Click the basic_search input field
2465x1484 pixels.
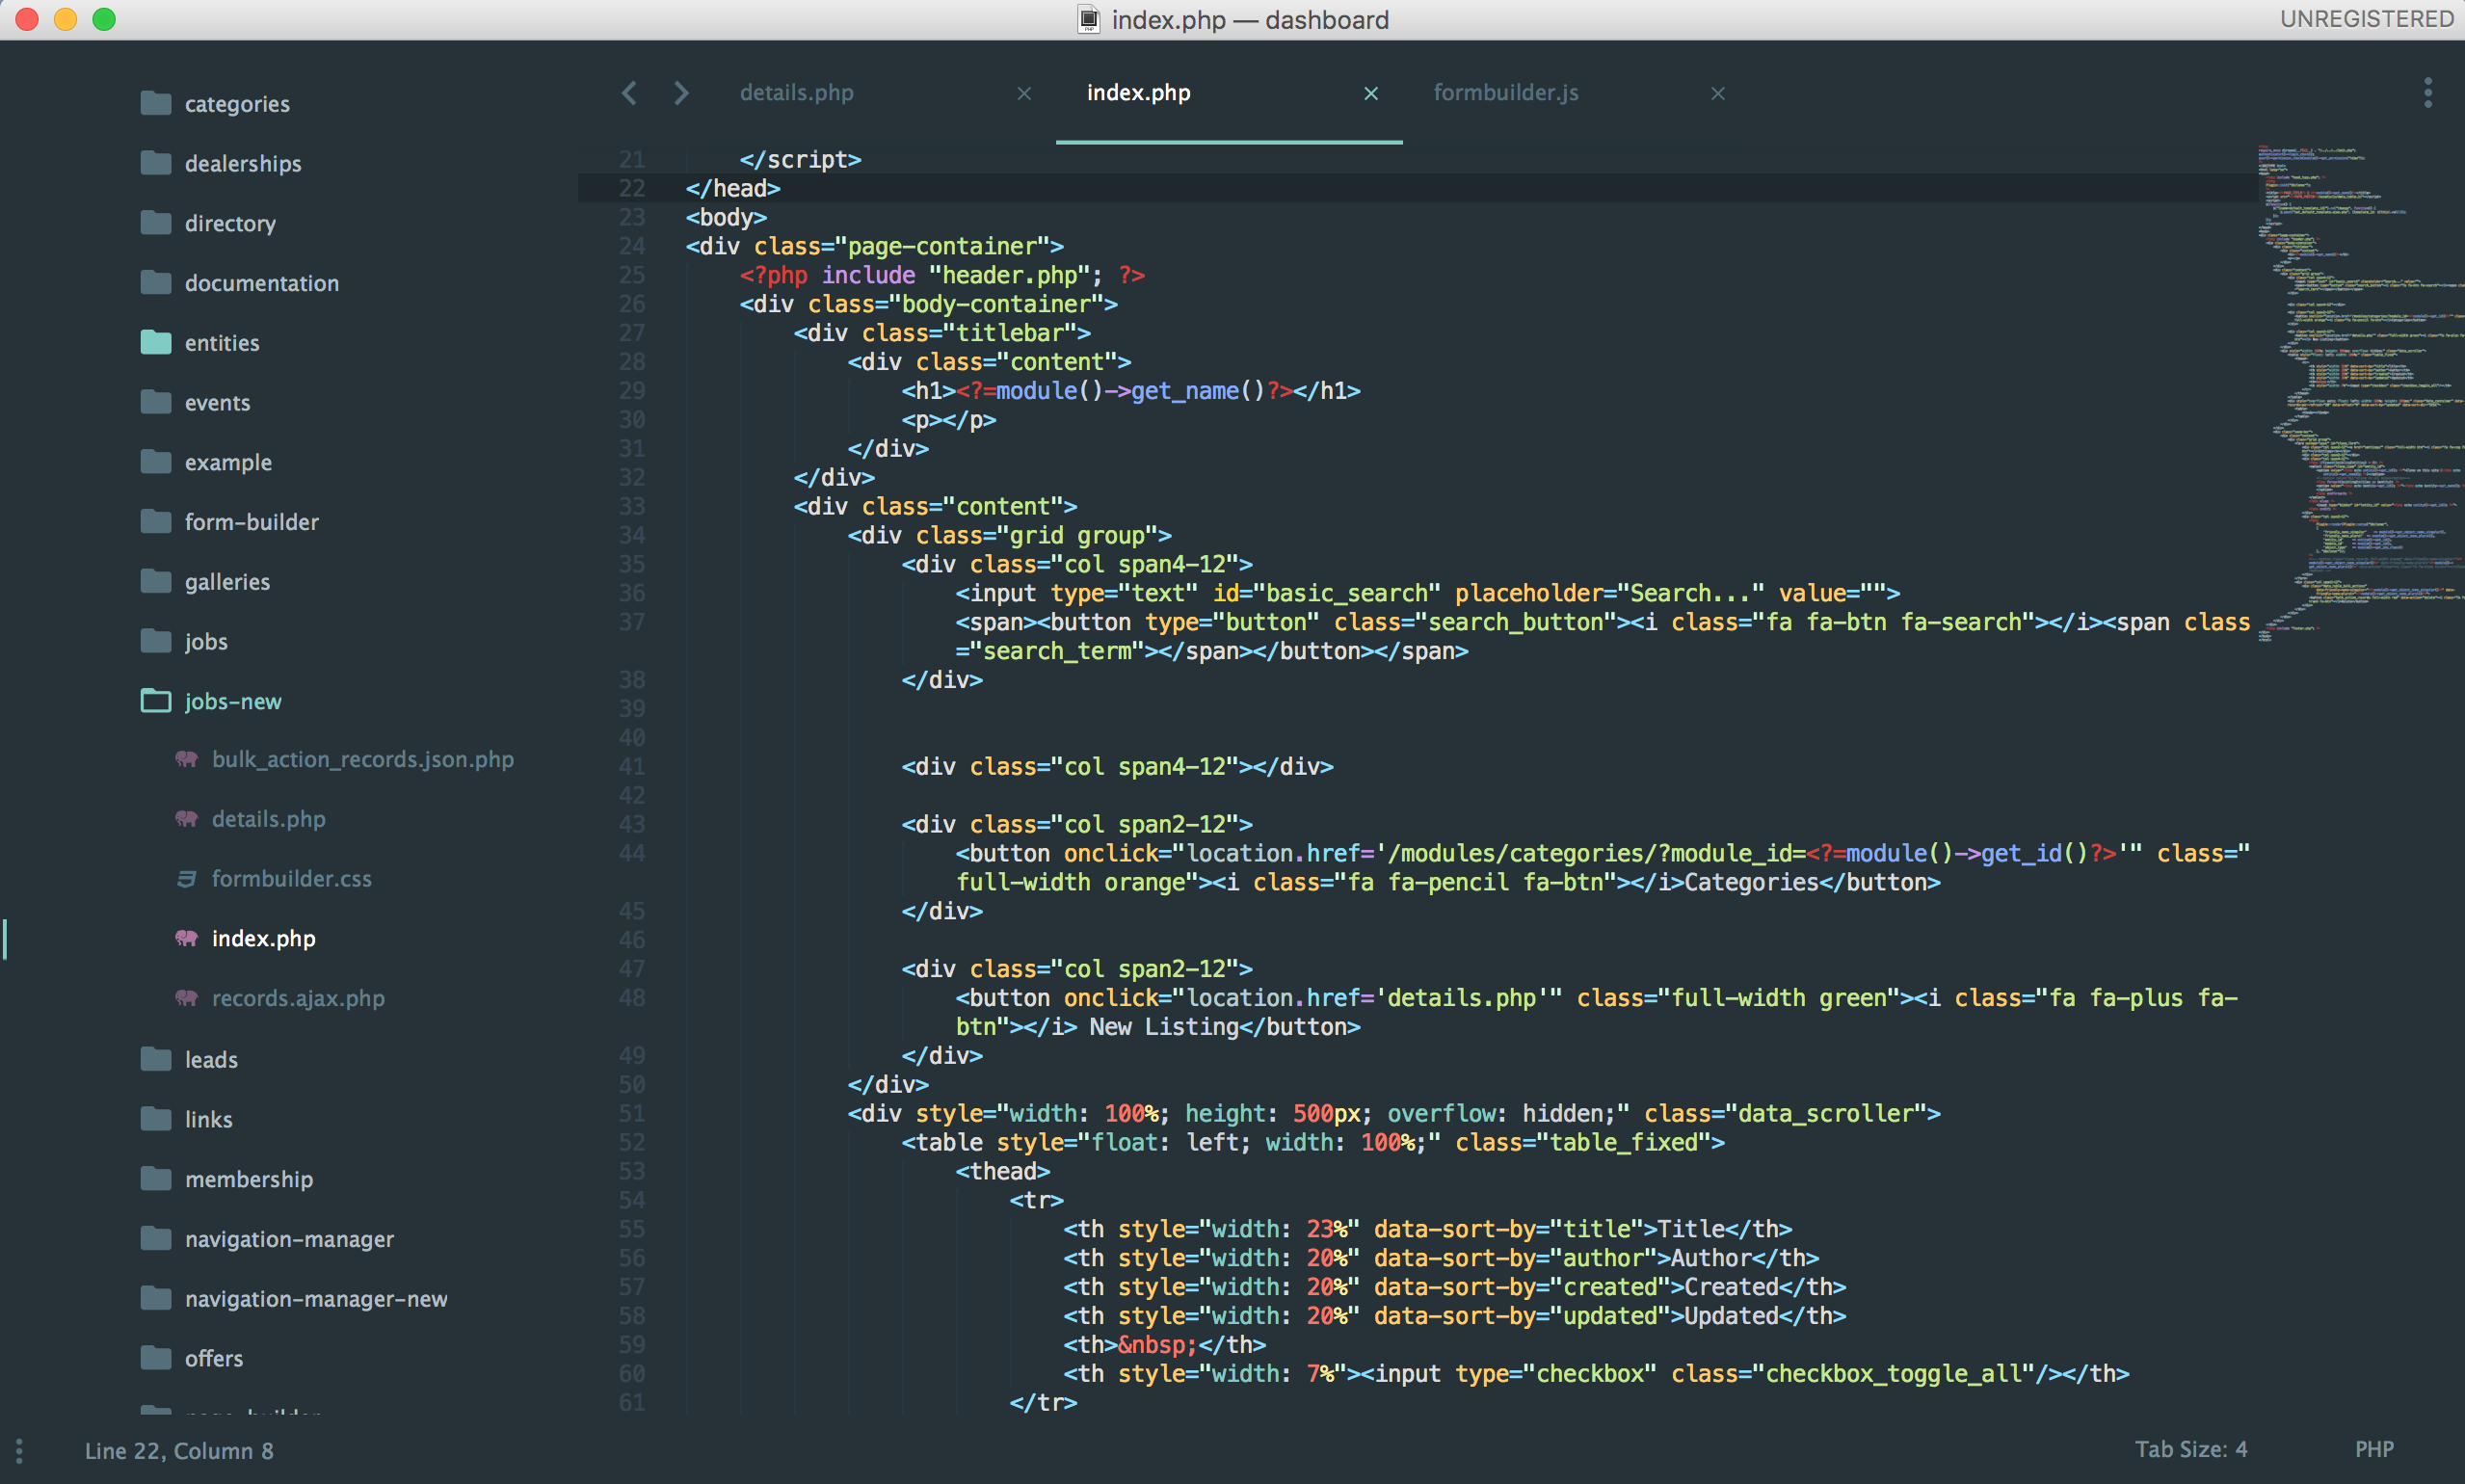click(x=1424, y=594)
